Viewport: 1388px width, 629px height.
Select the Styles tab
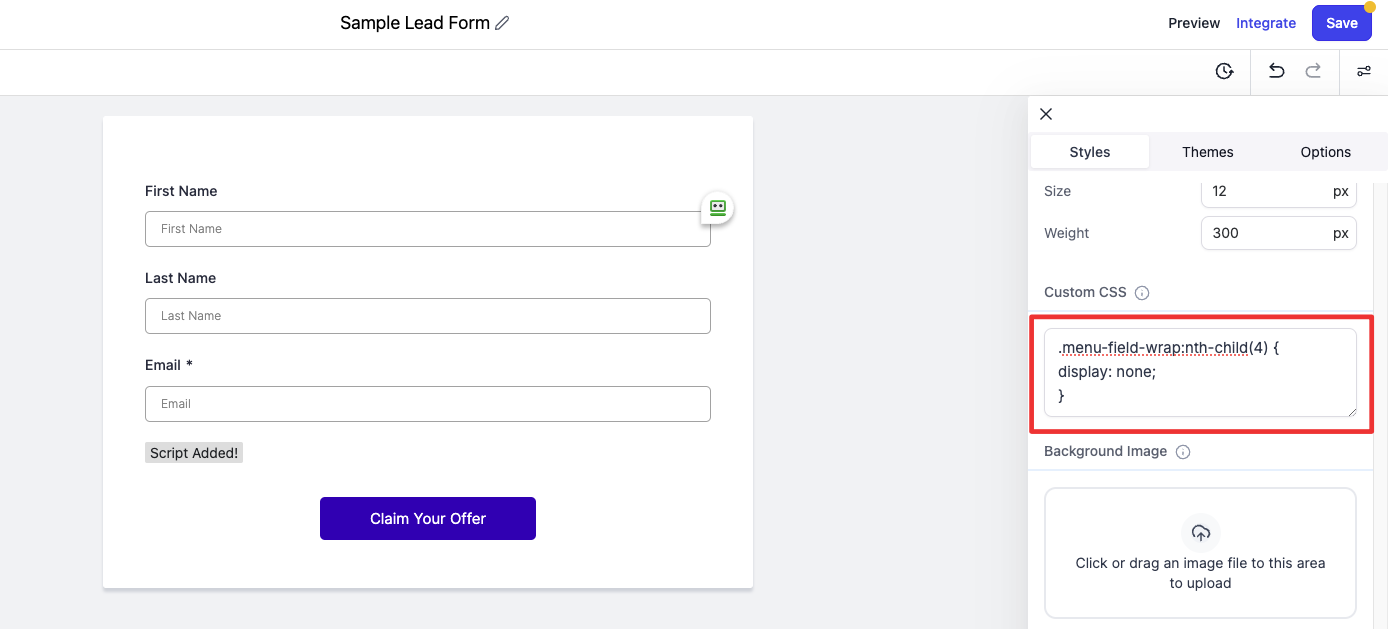pyautogui.click(x=1089, y=152)
